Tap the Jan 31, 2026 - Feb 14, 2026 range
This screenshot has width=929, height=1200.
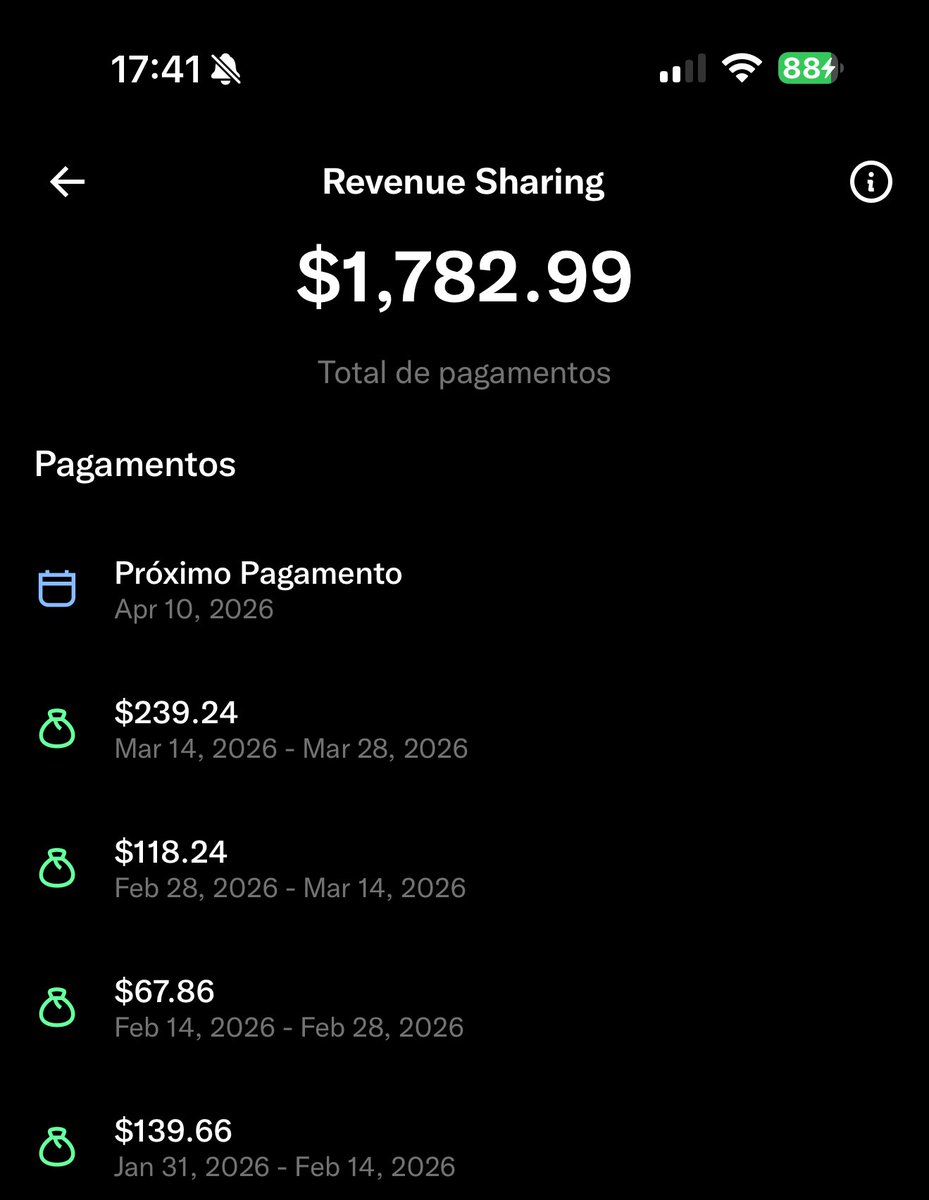(x=285, y=1166)
